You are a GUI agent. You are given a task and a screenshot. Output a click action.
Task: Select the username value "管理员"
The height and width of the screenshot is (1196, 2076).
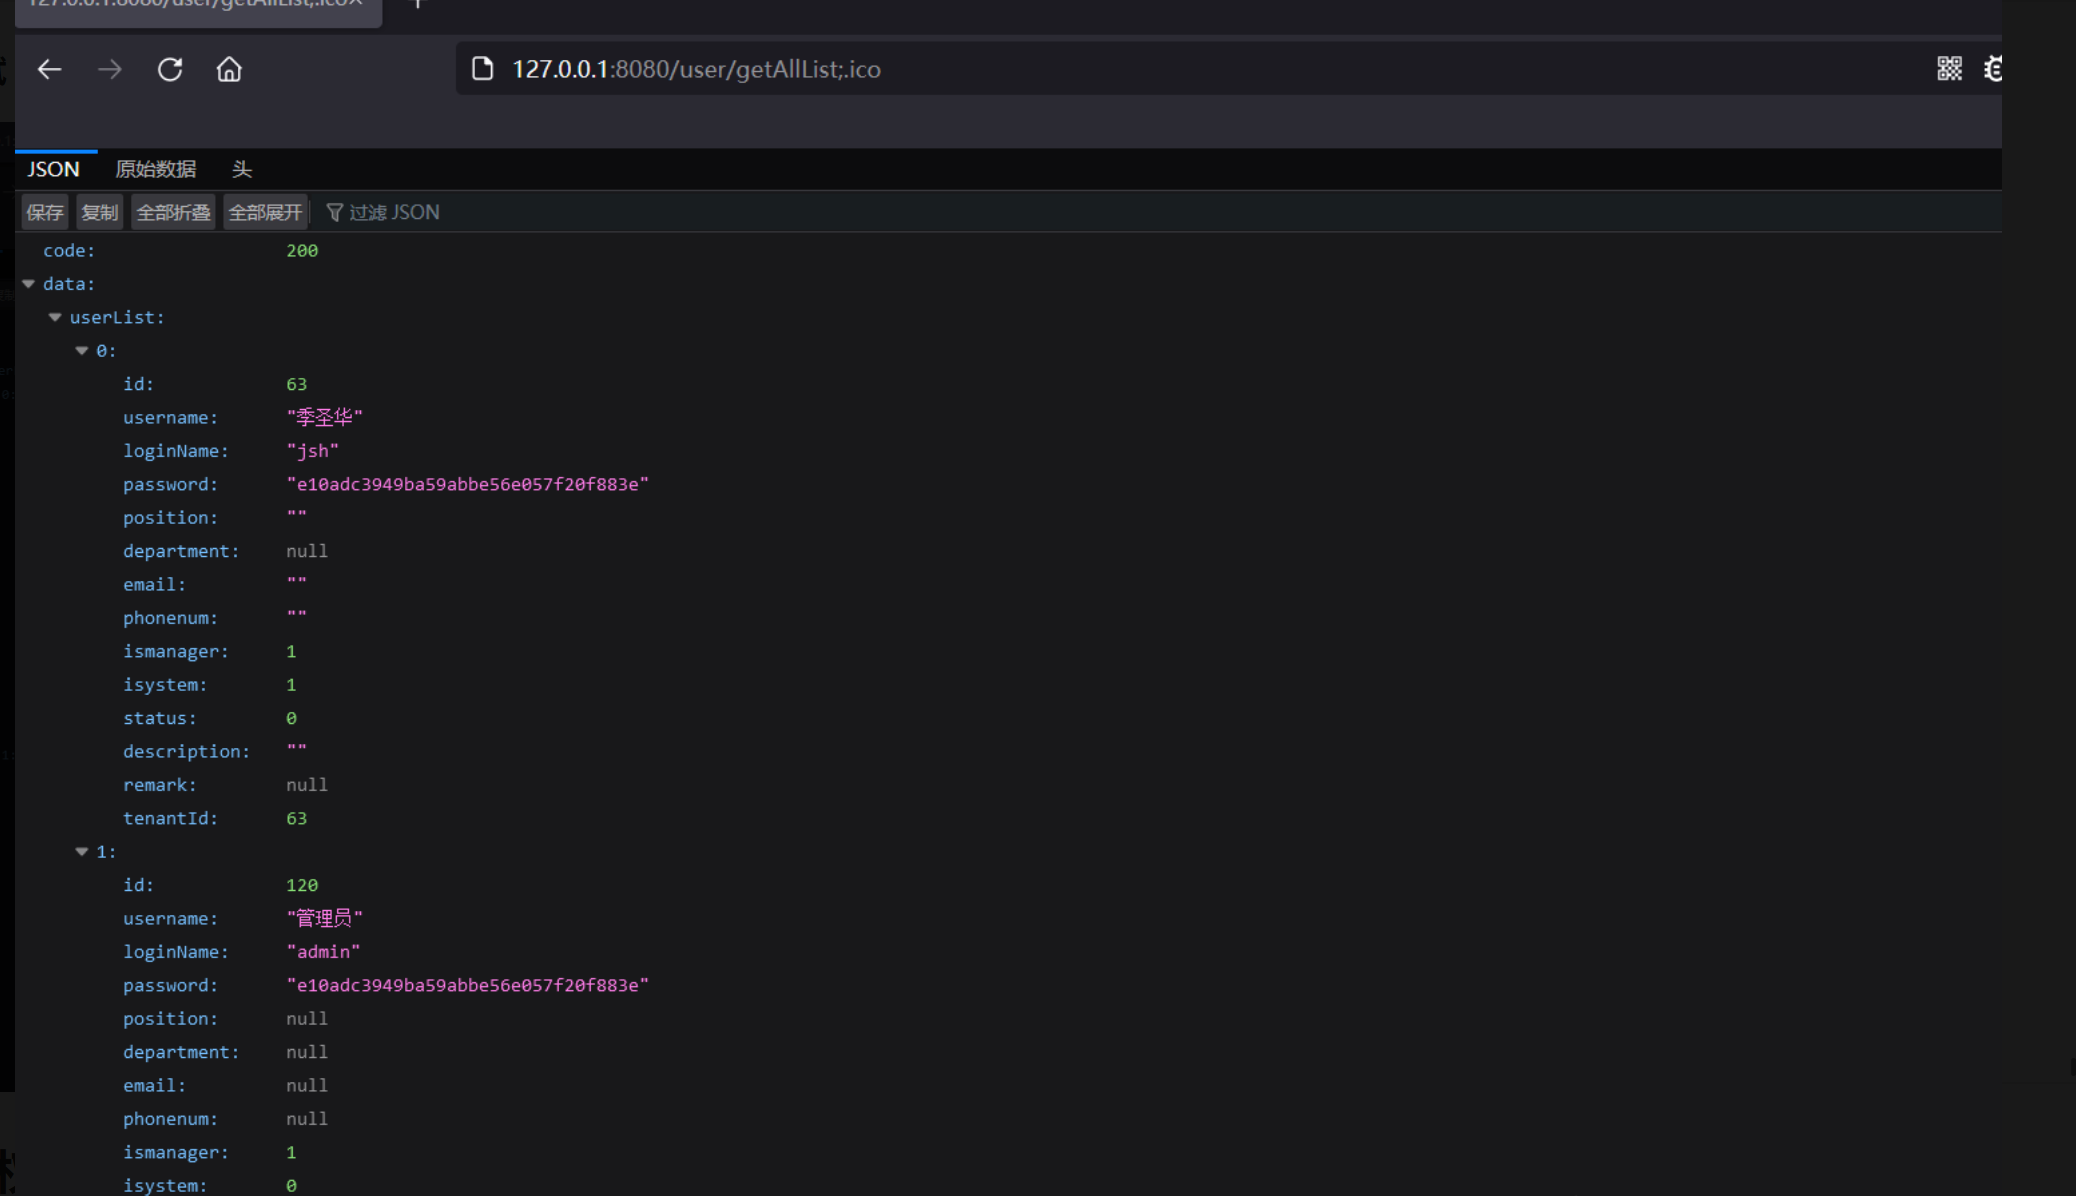pyautogui.click(x=325, y=918)
